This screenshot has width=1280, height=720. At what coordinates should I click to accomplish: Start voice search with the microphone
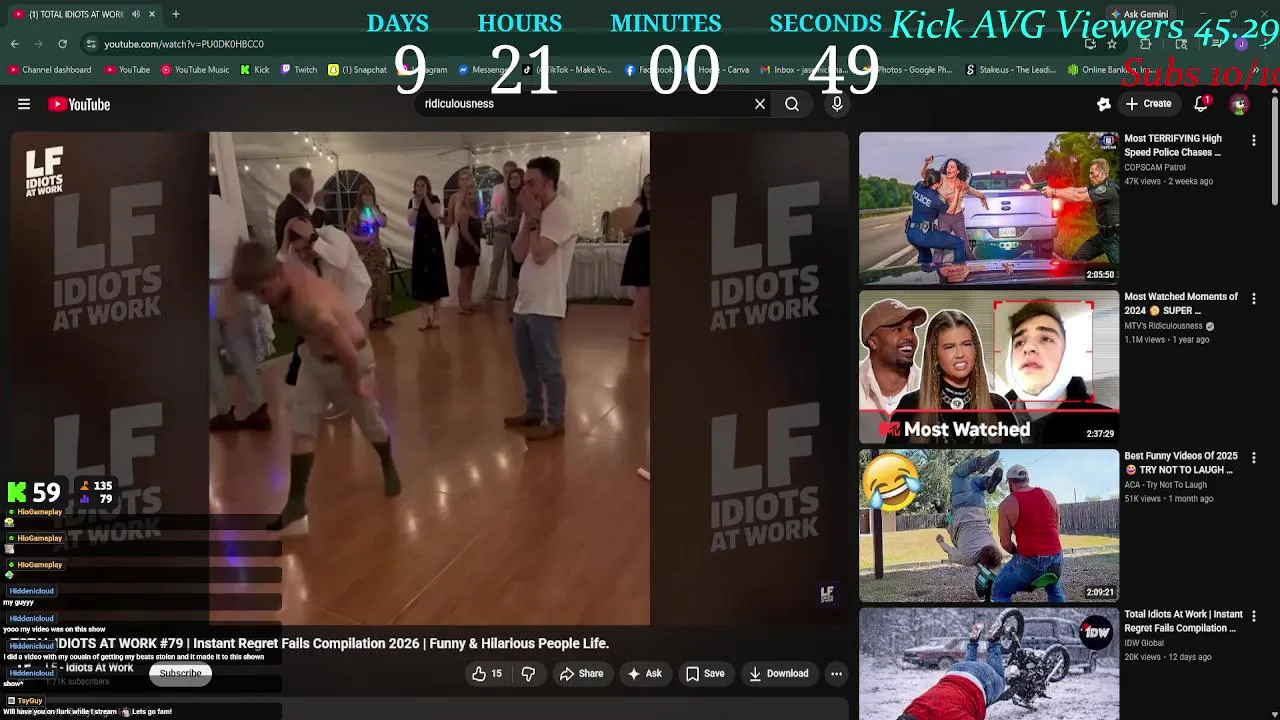click(837, 104)
